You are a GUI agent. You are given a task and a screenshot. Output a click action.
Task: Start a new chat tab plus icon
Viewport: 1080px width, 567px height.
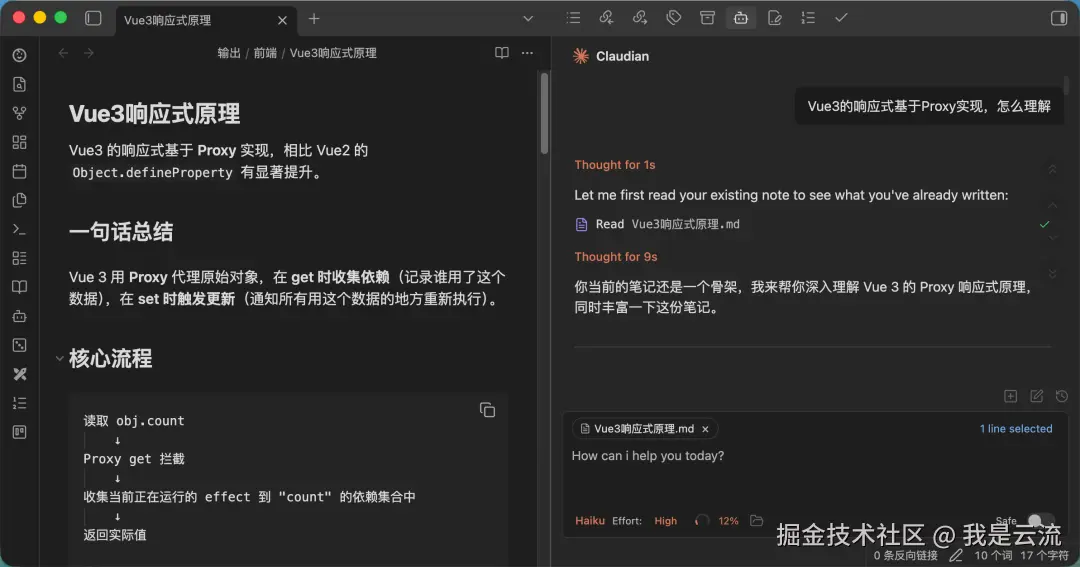coord(1010,396)
